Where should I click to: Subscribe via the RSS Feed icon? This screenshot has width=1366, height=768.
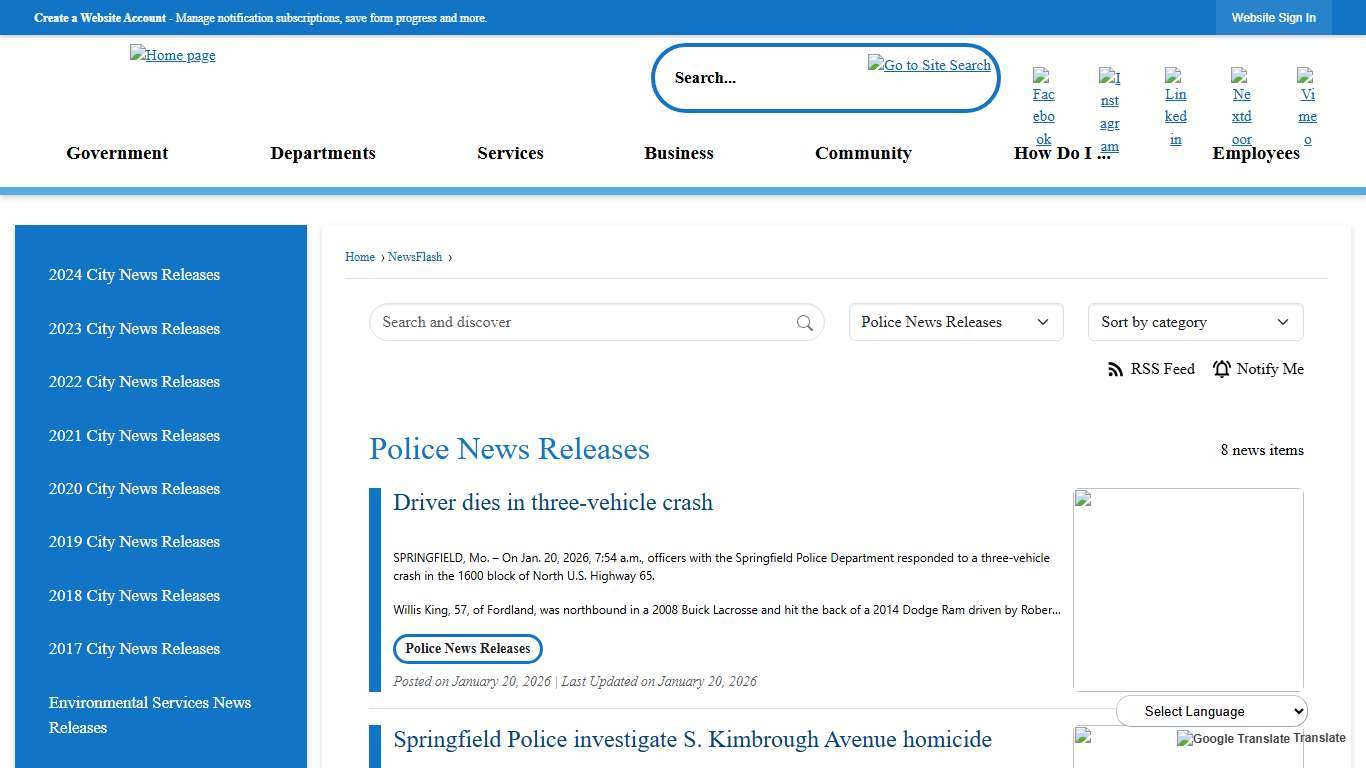(x=1115, y=369)
